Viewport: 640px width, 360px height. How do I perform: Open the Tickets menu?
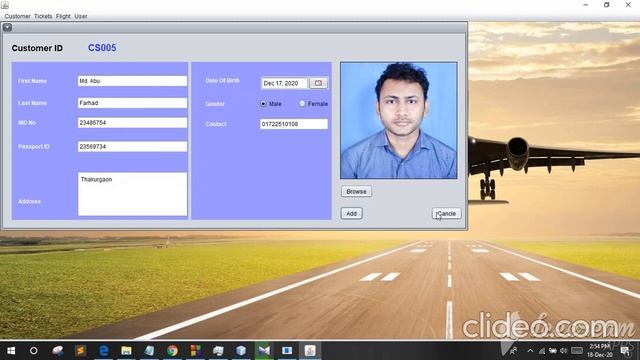pyautogui.click(x=43, y=16)
